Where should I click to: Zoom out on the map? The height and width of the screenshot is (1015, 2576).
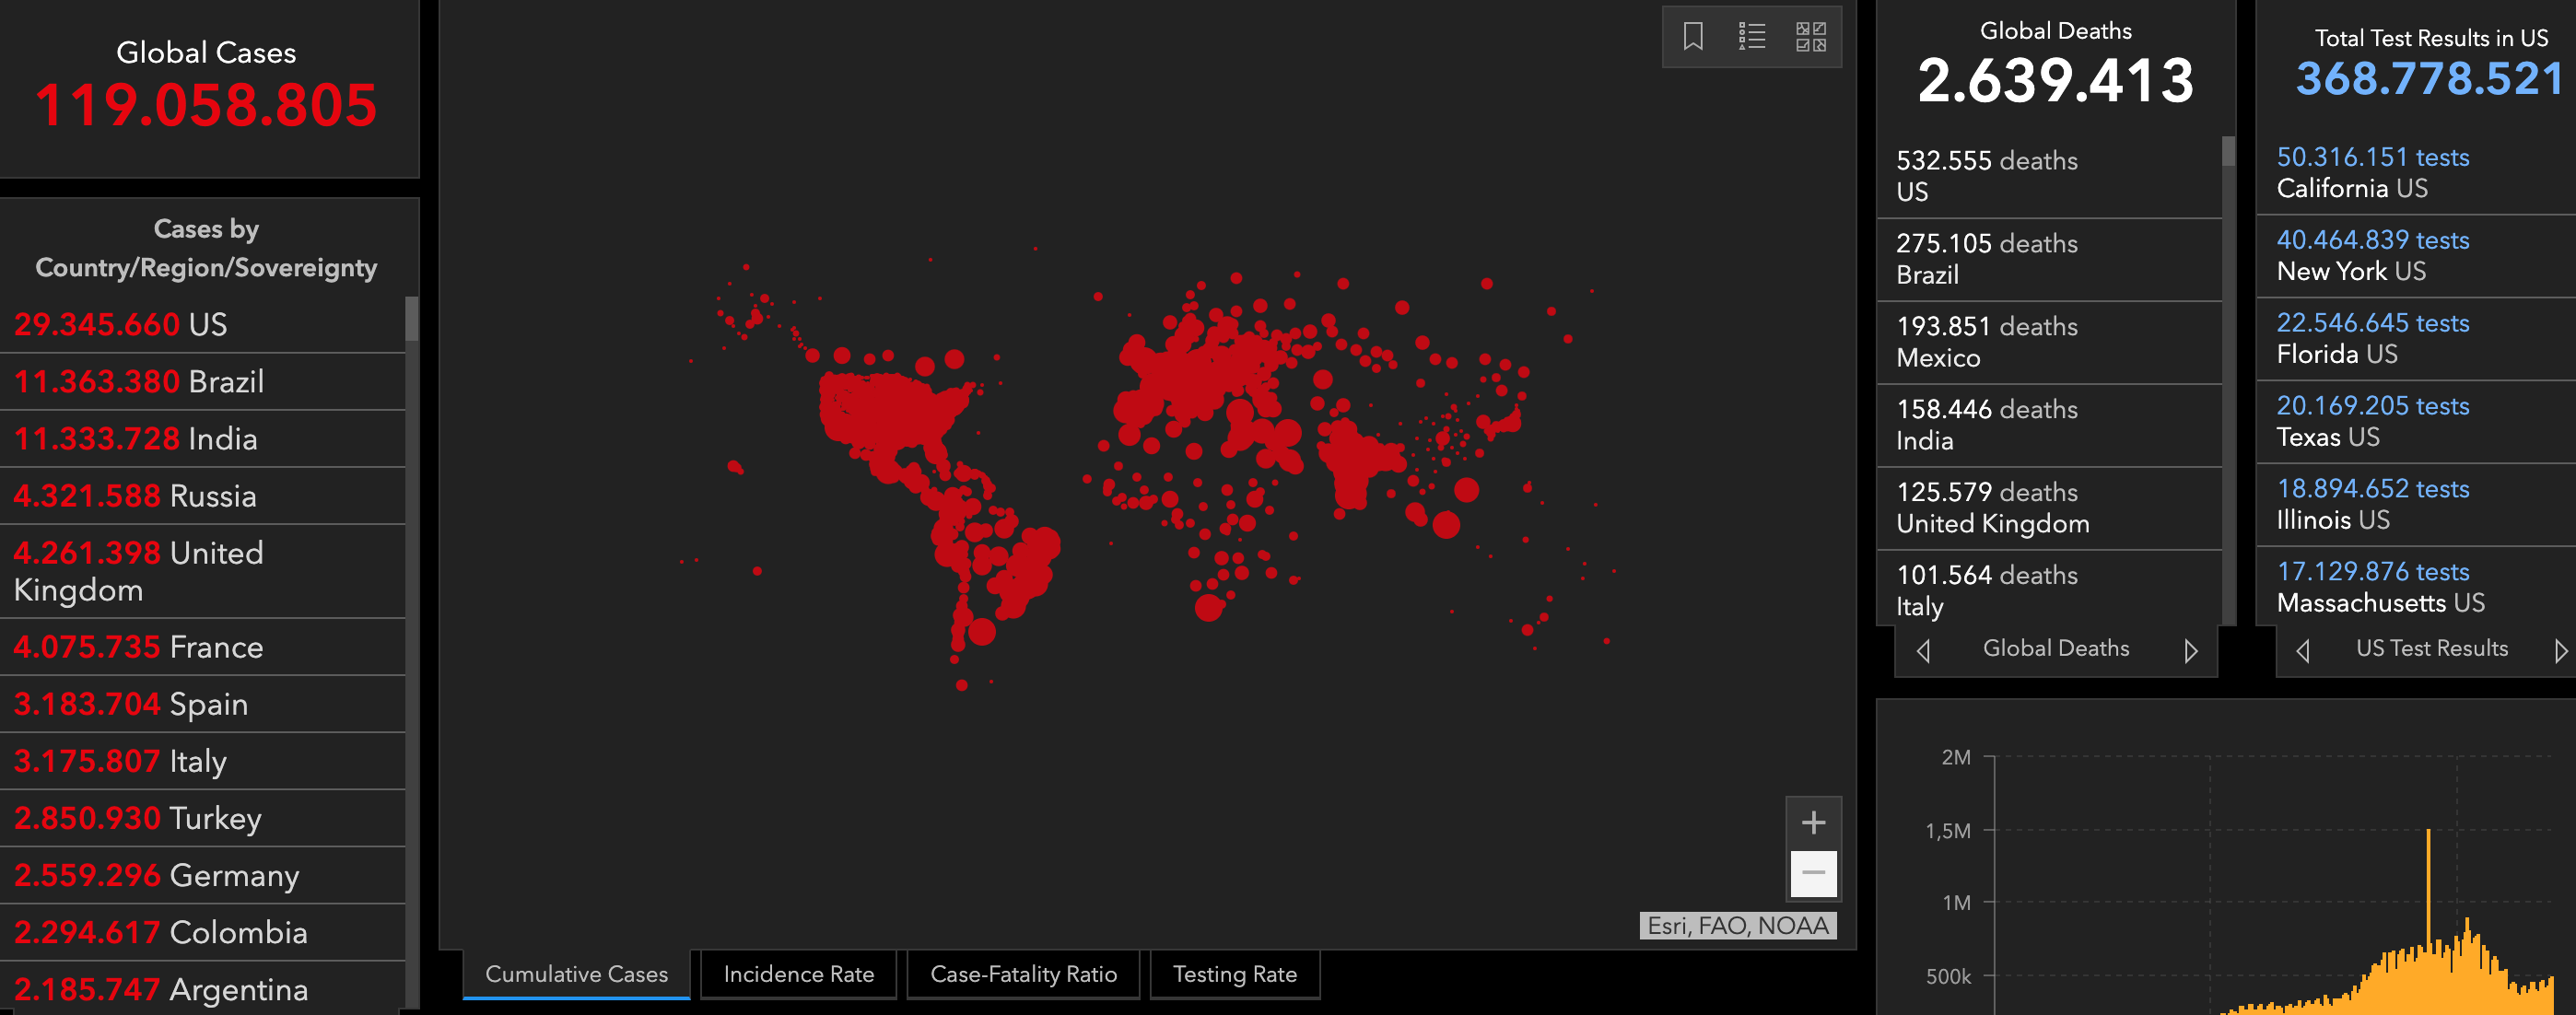tap(1813, 873)
